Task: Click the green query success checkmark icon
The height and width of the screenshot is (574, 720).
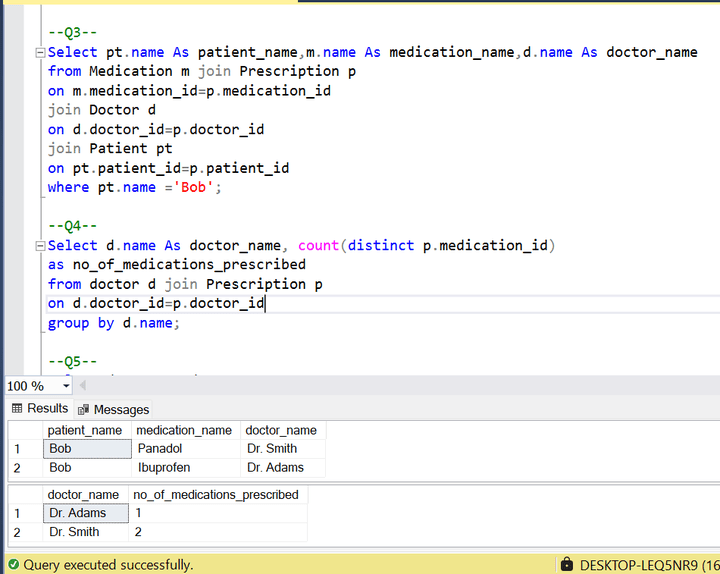Action: (x=12, y=565)
